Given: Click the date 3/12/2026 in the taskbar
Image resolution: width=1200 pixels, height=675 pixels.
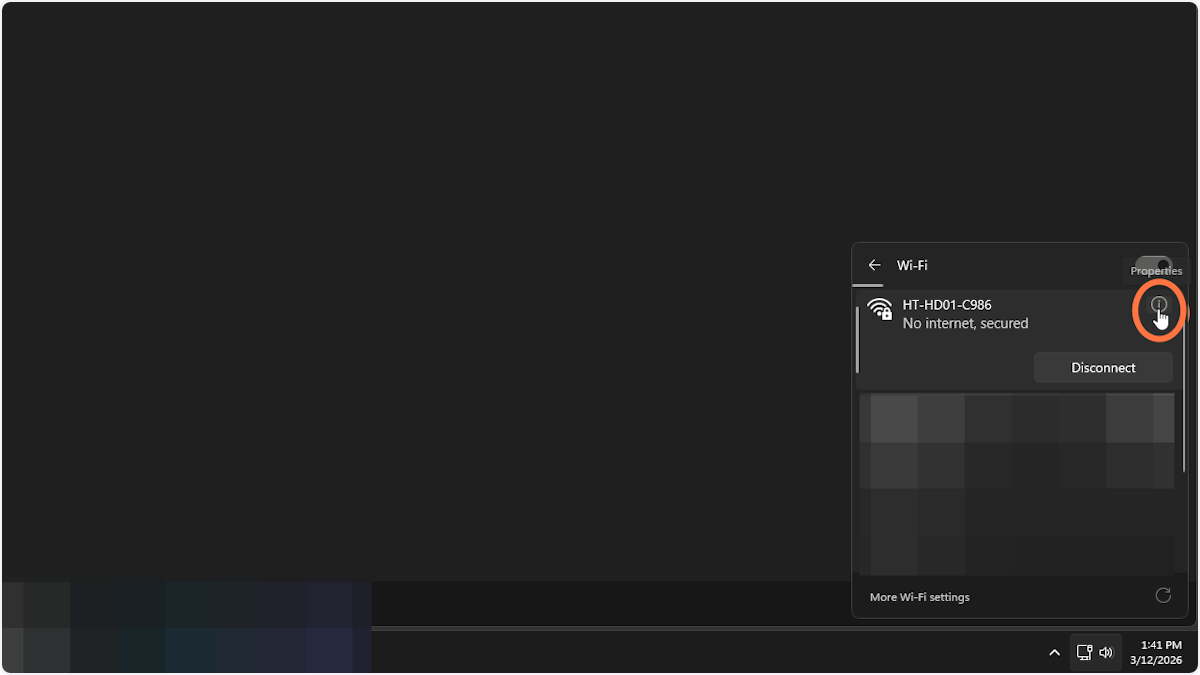Looking at the screenshot, I should coord(1159,660).
